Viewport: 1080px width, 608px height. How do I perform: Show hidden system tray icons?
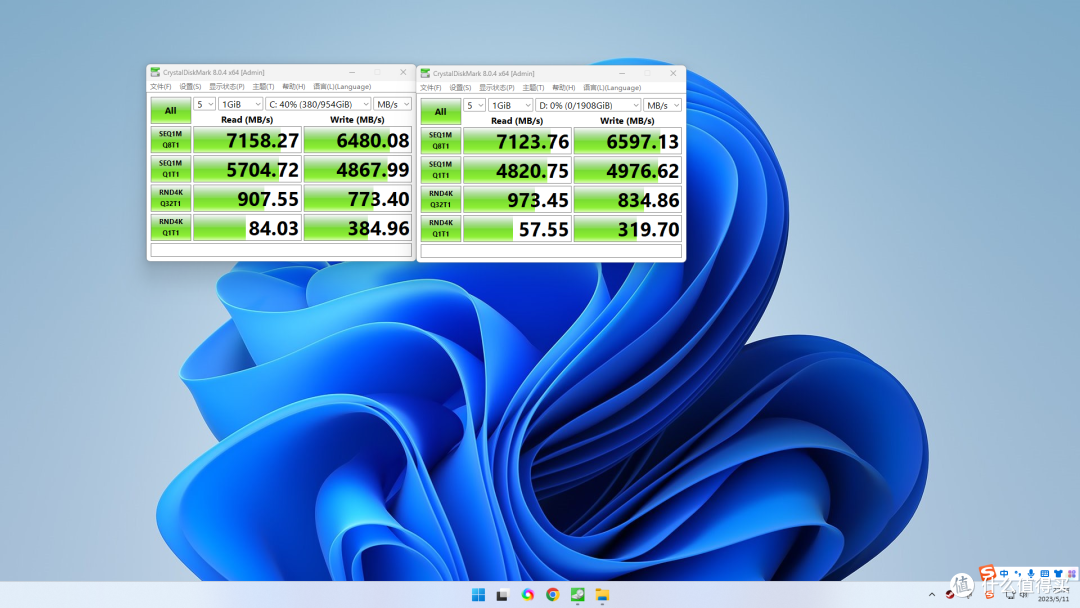coord(931,594)
